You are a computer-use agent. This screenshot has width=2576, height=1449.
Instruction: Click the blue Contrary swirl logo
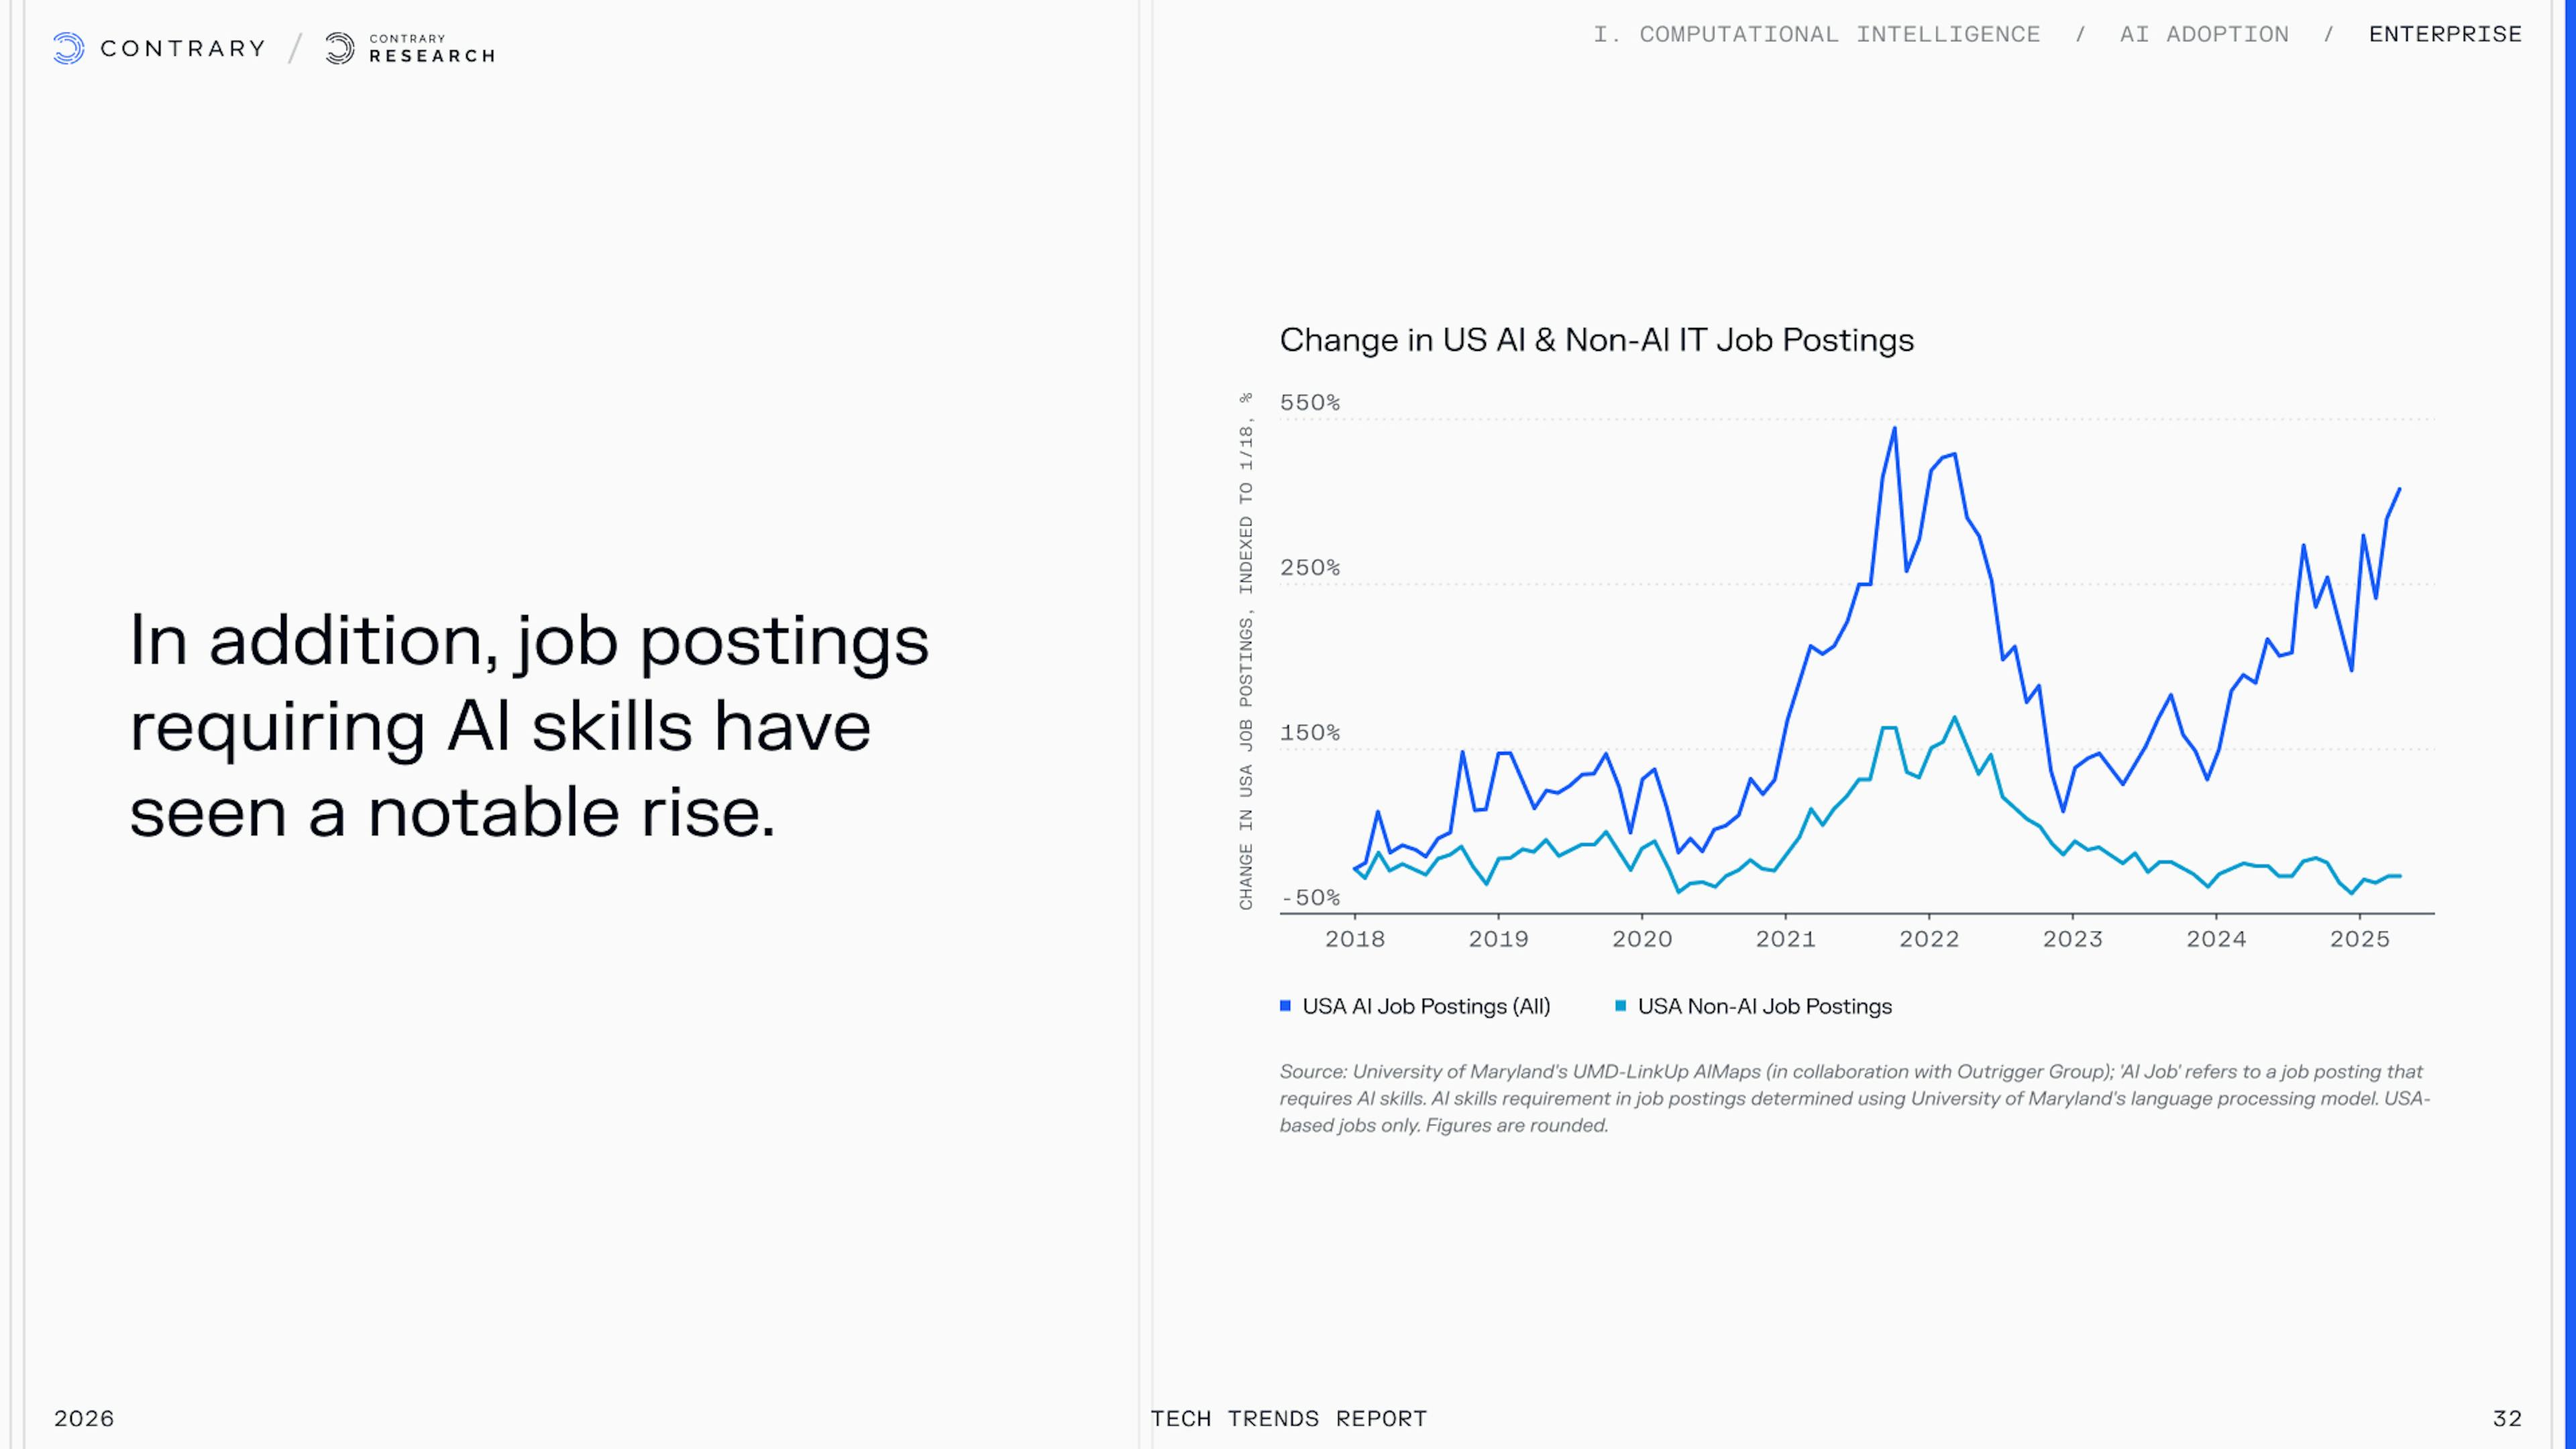[x=68, y=48]
